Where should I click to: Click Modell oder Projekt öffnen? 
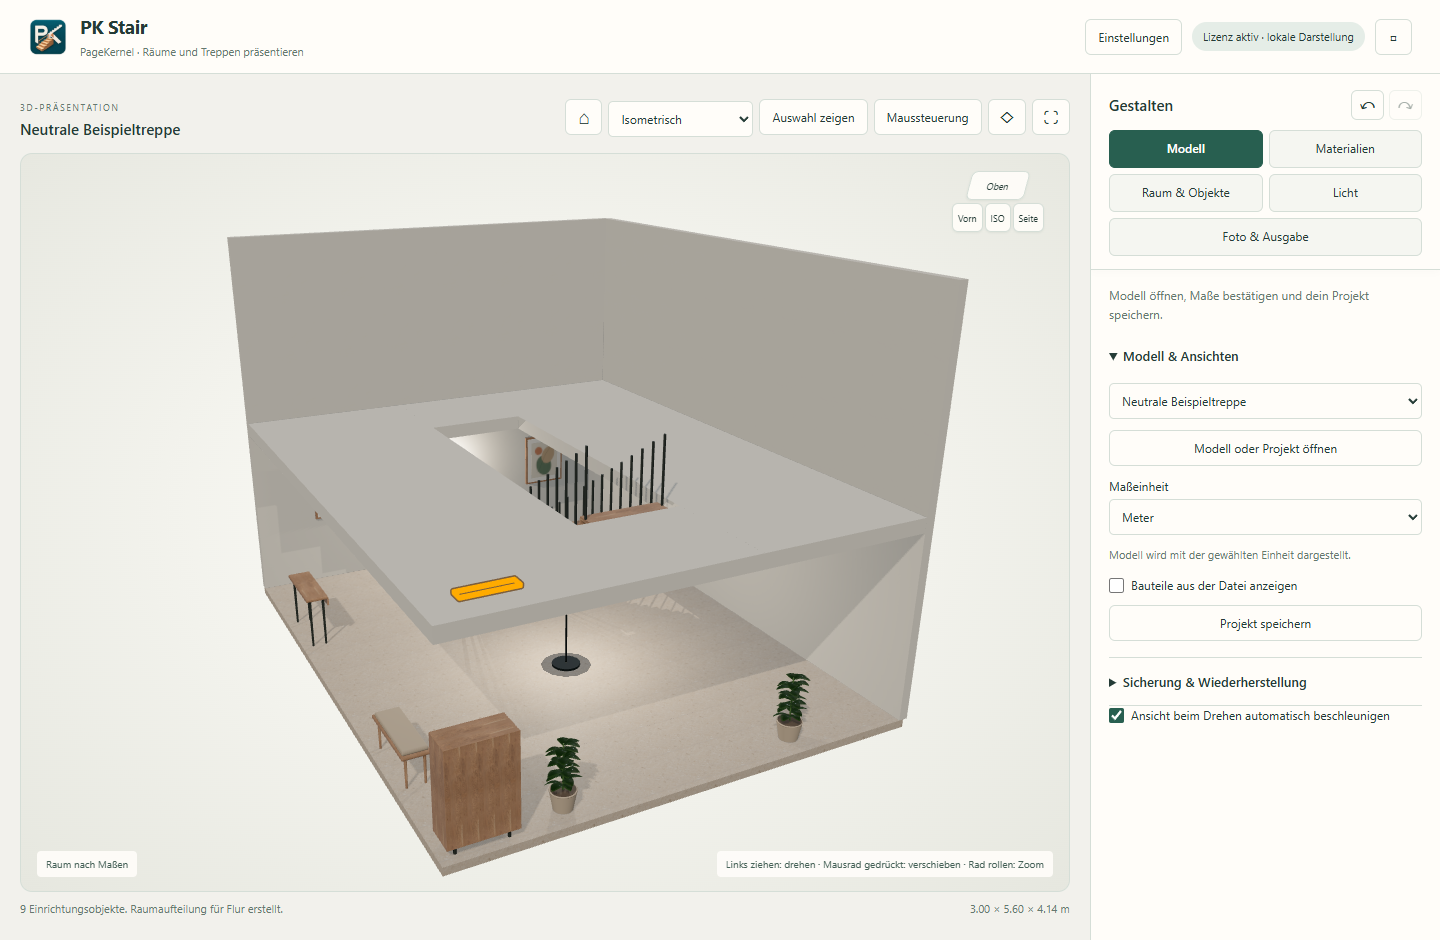1265,448
